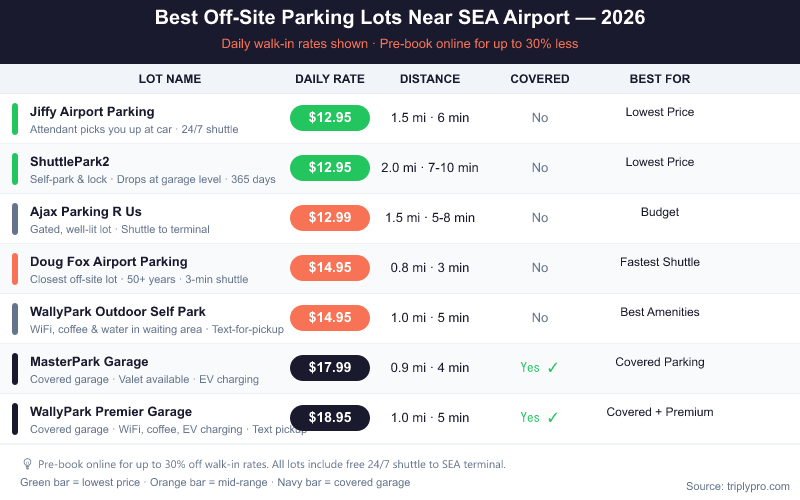Click the lightbulb tip icon in footer
This screenshot has width=800, height=500.
27,464
